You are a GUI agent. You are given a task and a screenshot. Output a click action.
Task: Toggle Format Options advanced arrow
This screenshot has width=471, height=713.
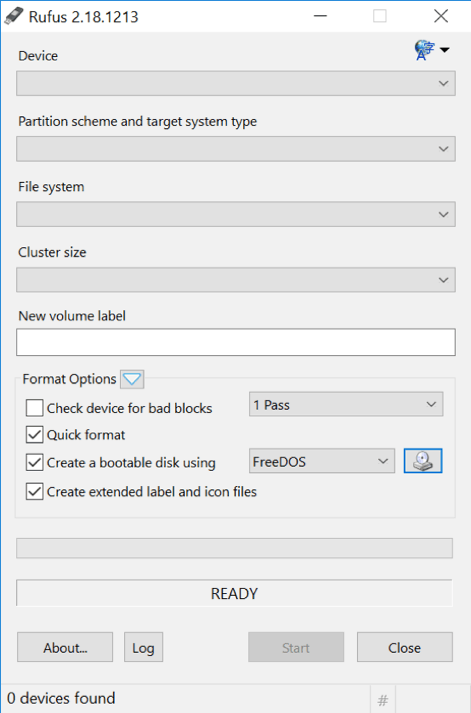(x=132, y=379)
